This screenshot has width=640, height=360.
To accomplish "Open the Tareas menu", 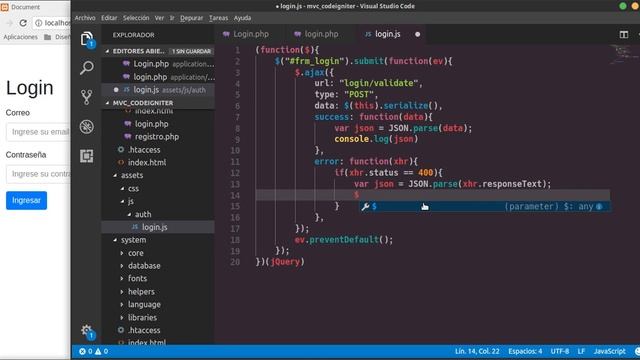I will pos(218,18).
